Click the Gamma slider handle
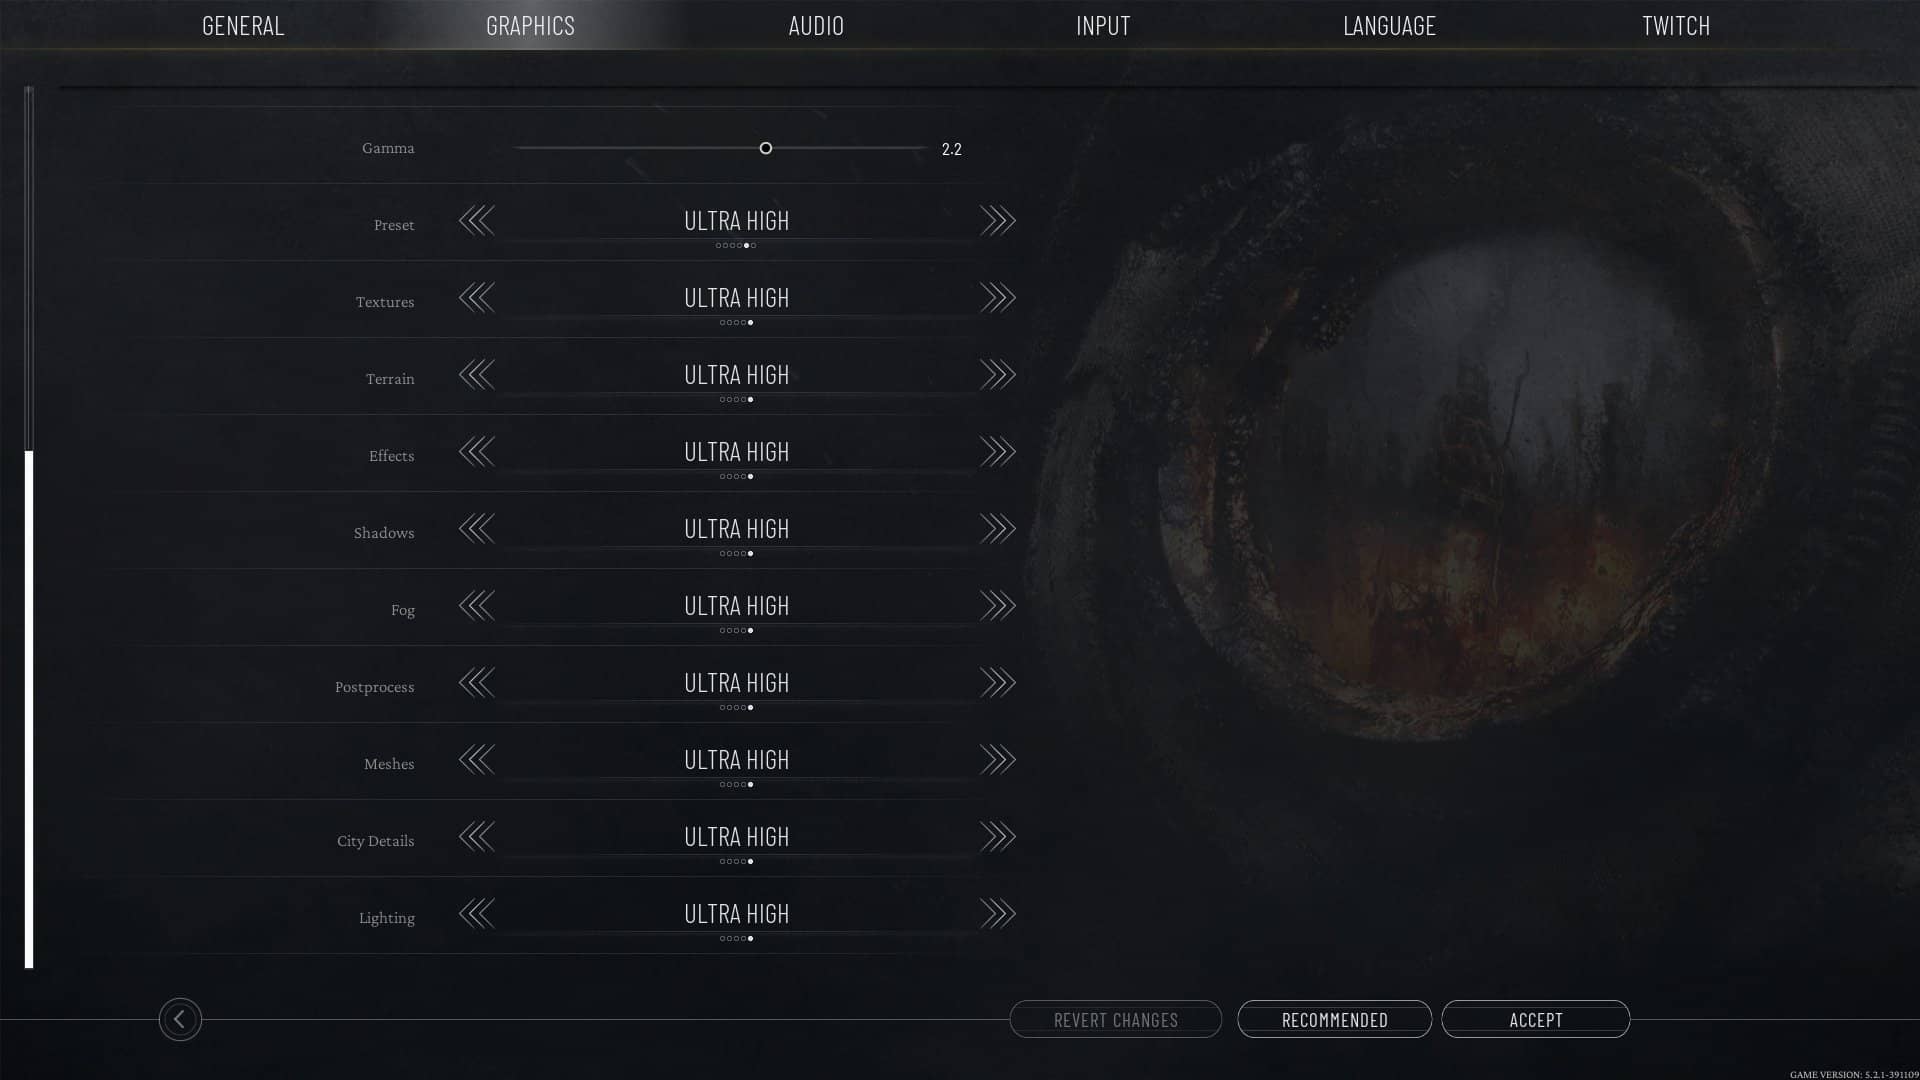The height and width of the screenshot is (1080, 1920). coord(766,148)
